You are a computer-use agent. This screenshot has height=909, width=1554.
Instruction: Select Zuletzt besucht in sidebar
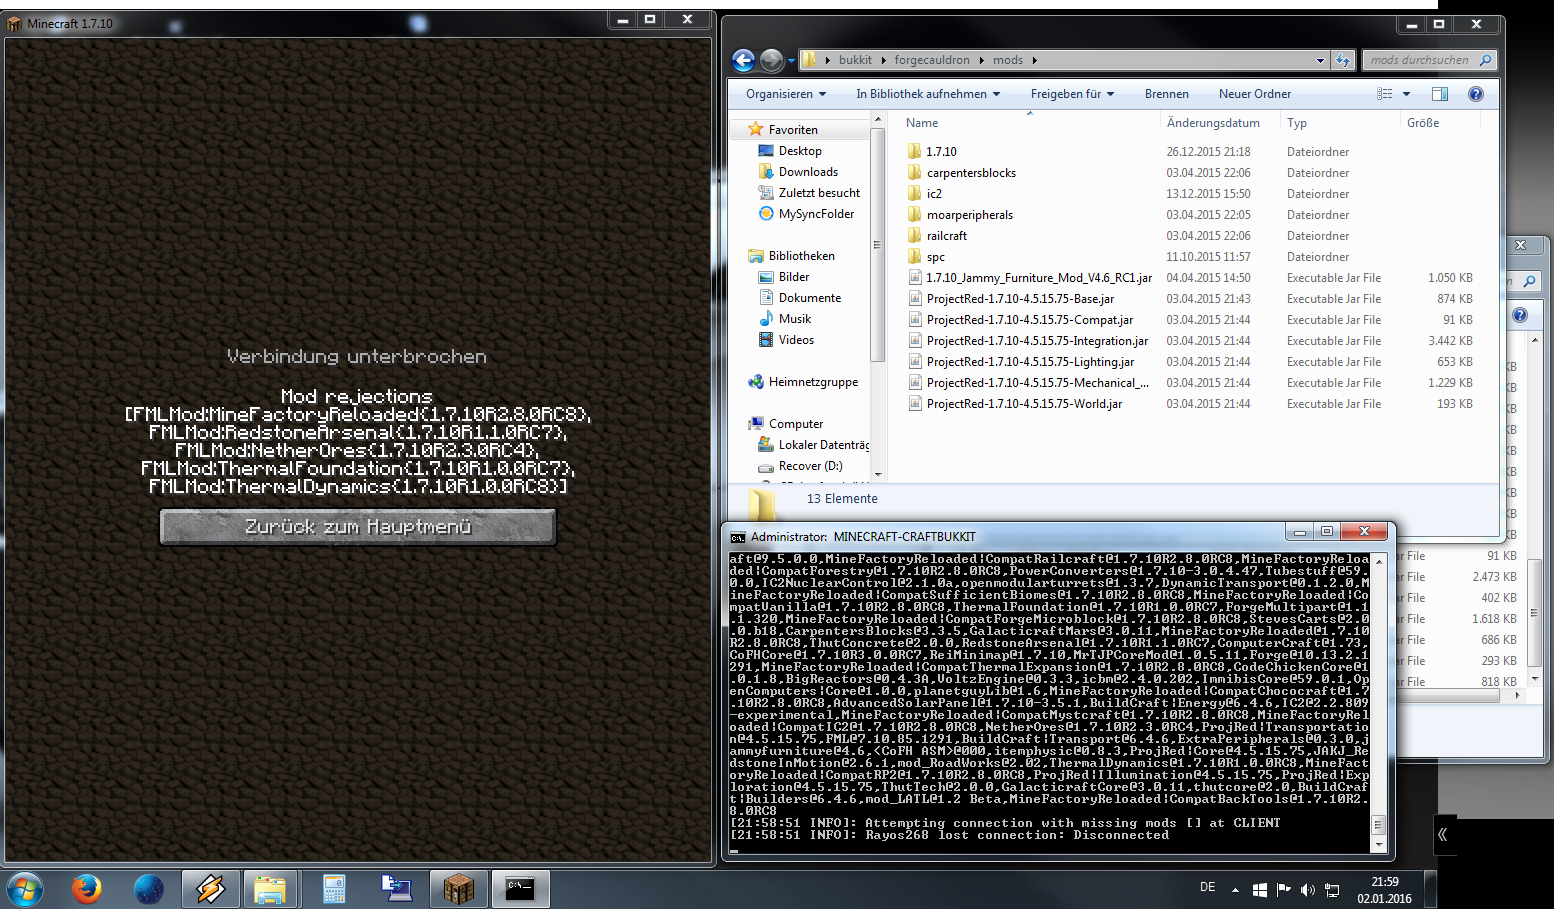819,193
